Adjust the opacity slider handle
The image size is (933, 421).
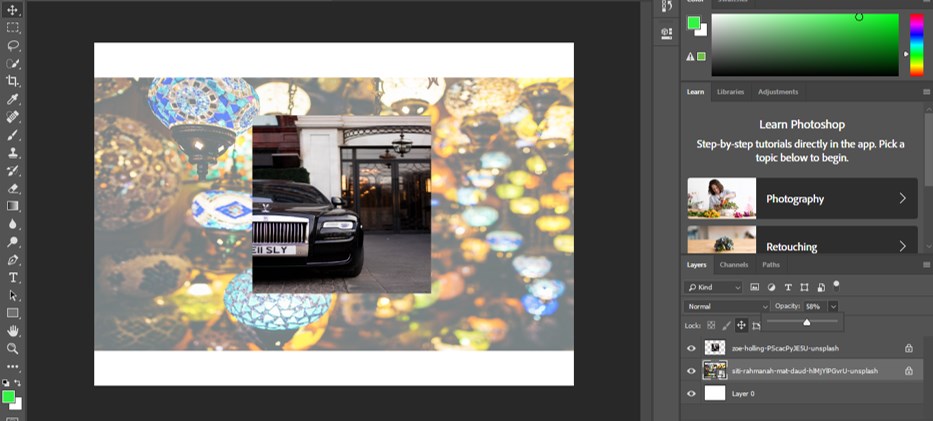pyautogui.click(x=806, y=322)
